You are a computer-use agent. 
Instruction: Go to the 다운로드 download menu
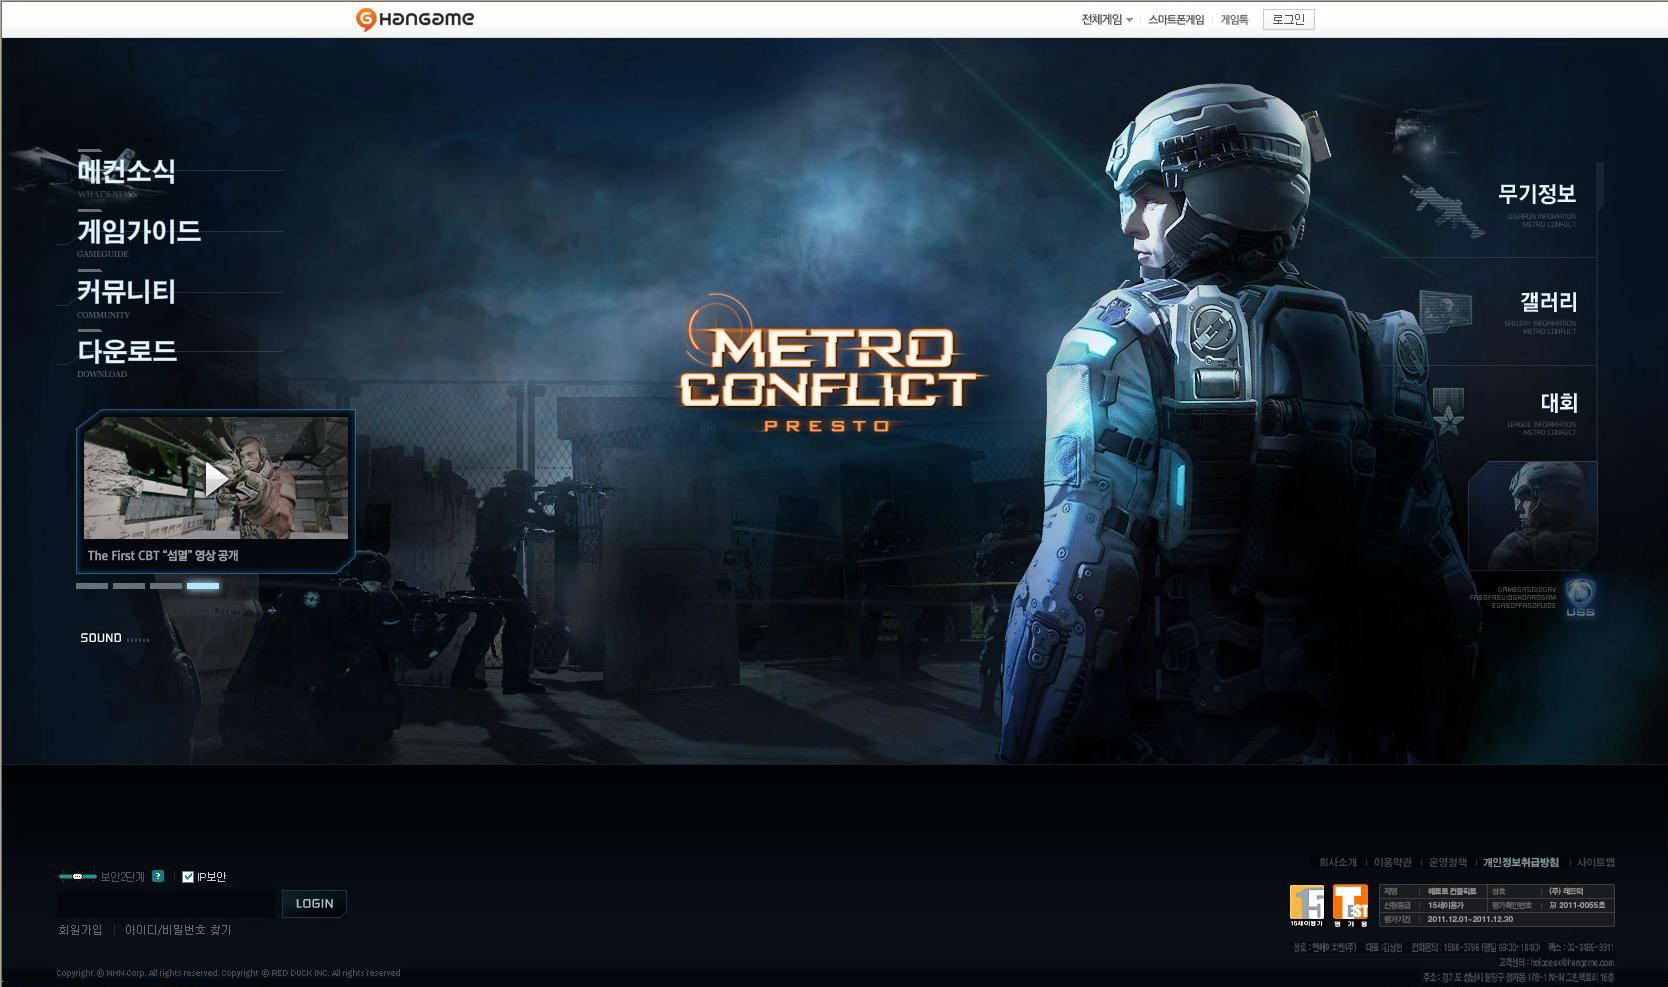[127, 351]
